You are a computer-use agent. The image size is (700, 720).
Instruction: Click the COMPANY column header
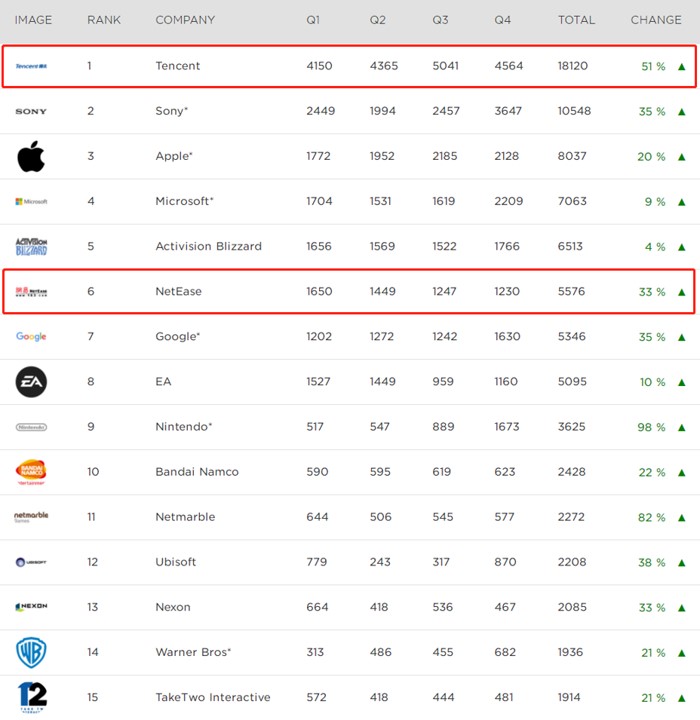[x=185, y=20]
